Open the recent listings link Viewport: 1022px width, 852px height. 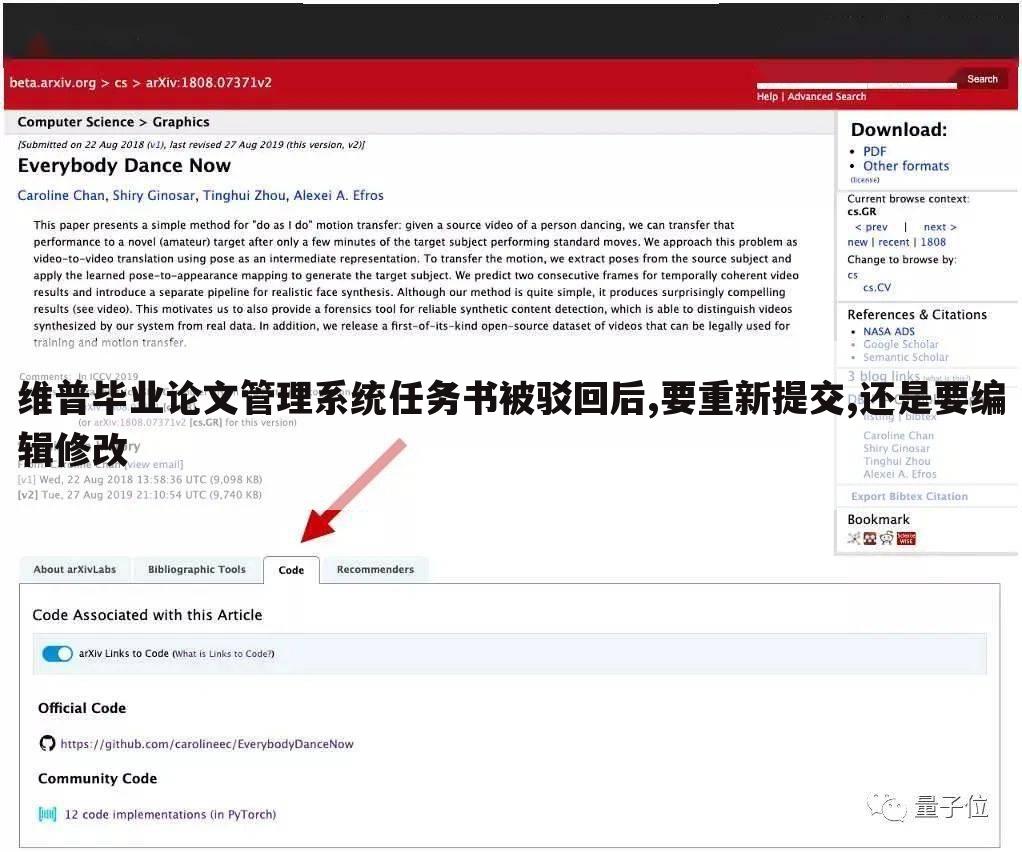pos(894,242)
